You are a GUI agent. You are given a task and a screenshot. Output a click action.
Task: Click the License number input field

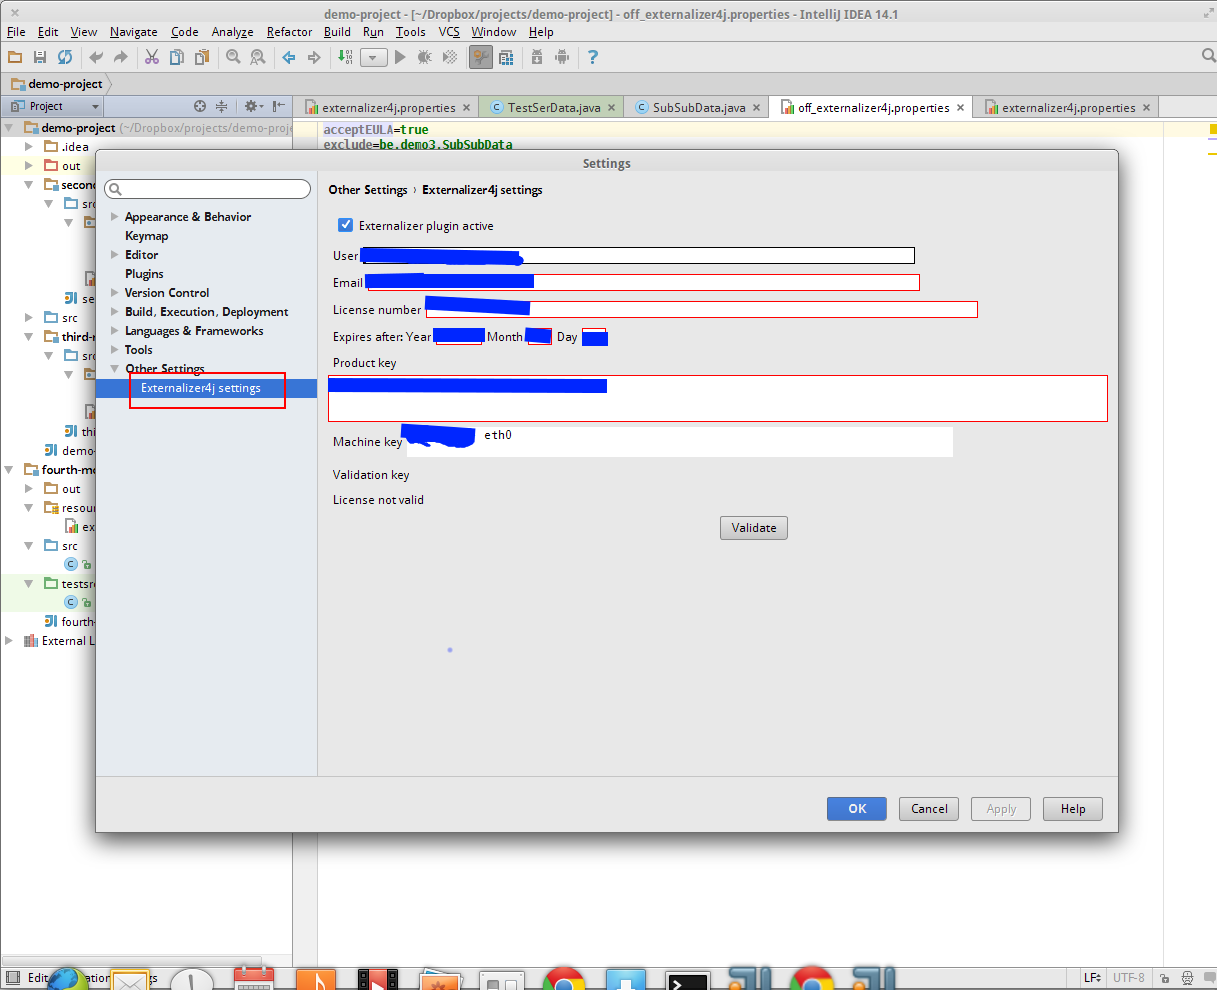[701, 310]
